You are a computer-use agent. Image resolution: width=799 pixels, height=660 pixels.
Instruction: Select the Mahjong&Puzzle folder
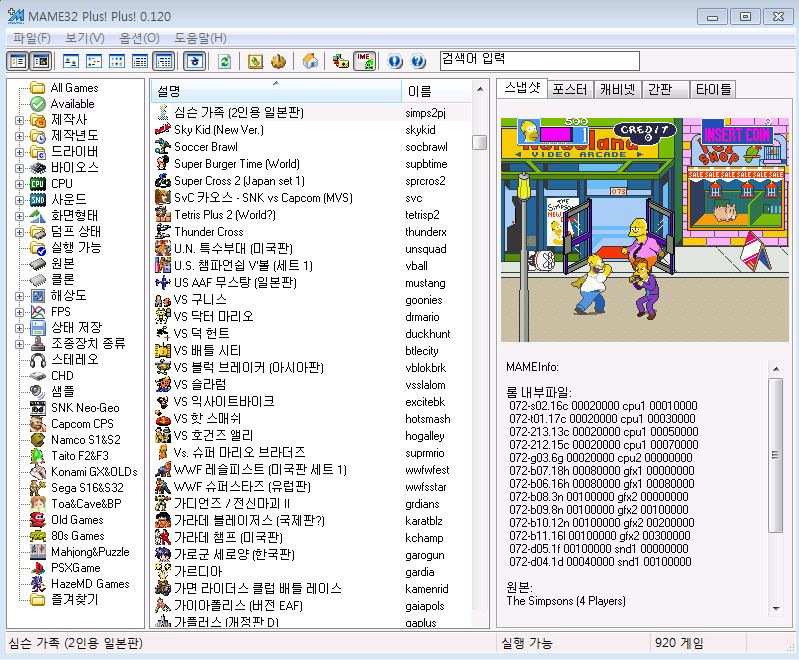pos(90,551)
